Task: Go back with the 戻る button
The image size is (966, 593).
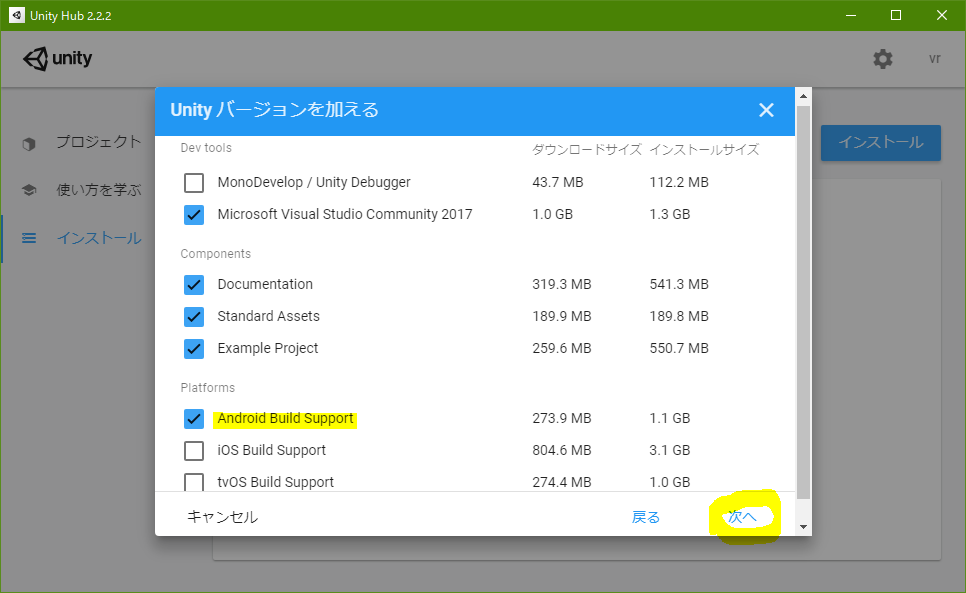Action: click(x=646, y=517)
